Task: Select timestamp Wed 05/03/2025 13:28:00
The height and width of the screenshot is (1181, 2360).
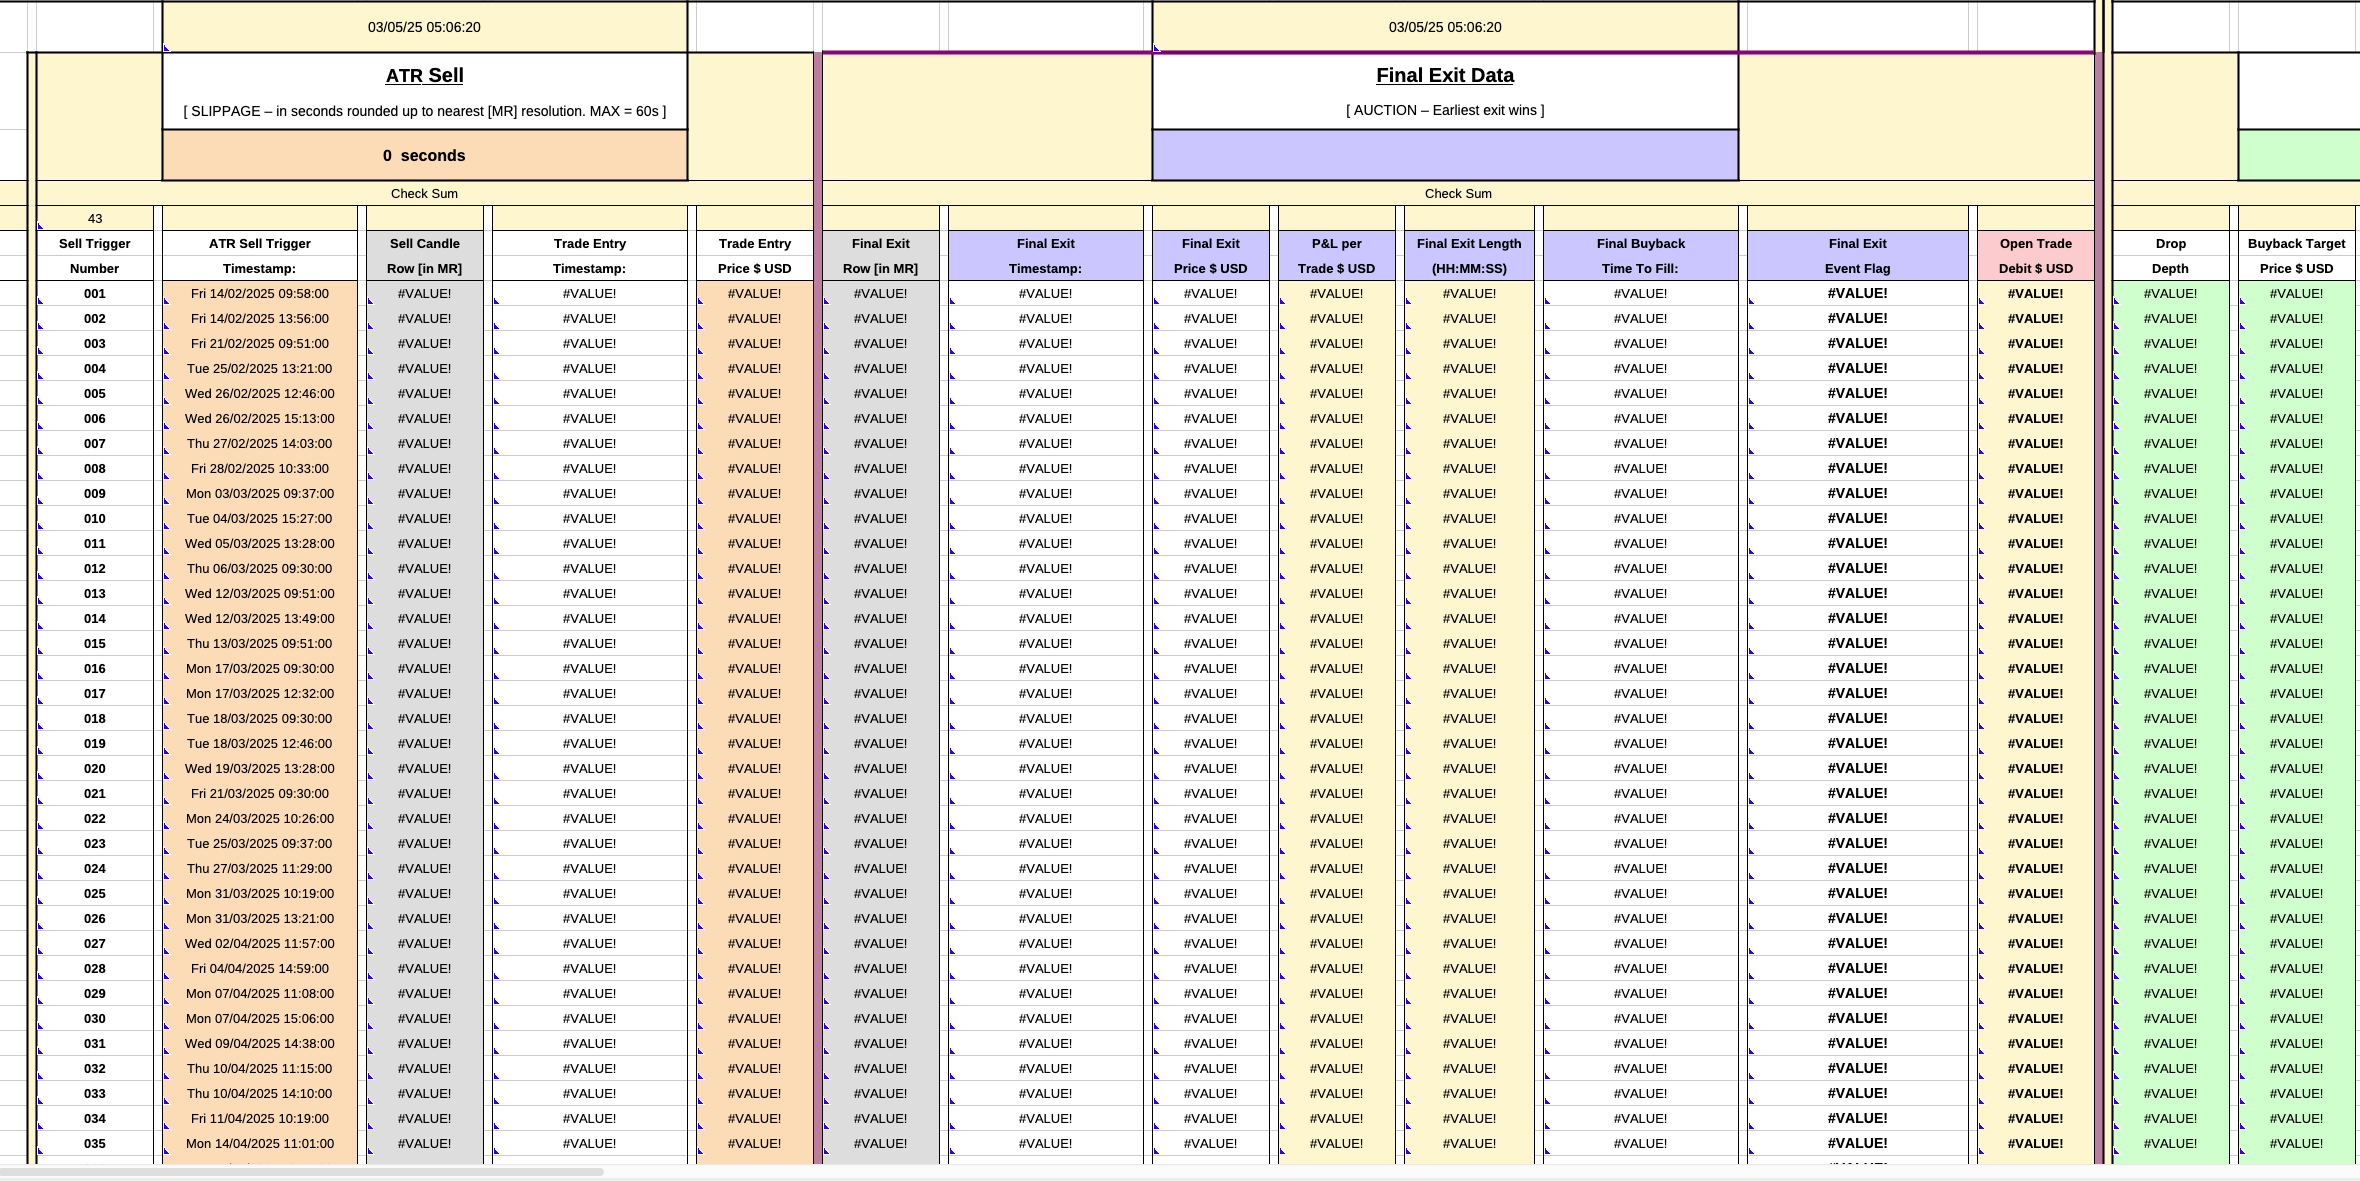Action: 260,543
